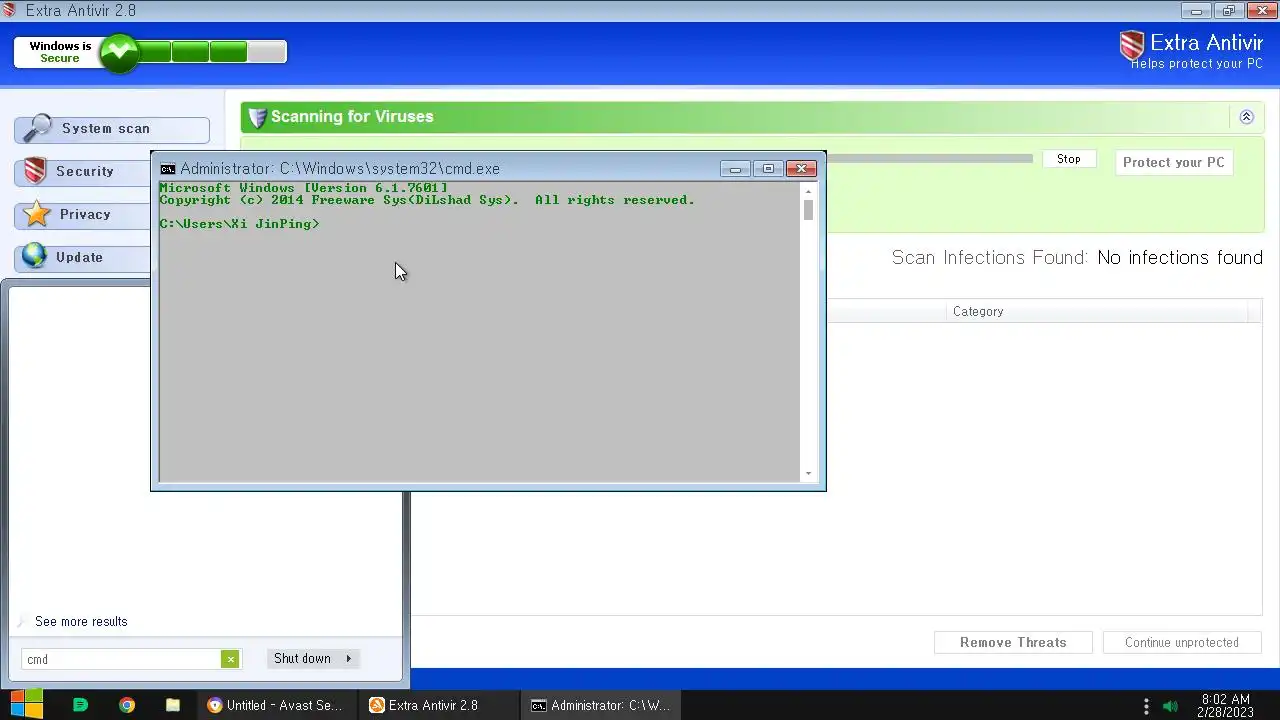The height and width of the screenshot is (720, 1280).
Task: Minimize the cmd.exe window
Action: 735,169
